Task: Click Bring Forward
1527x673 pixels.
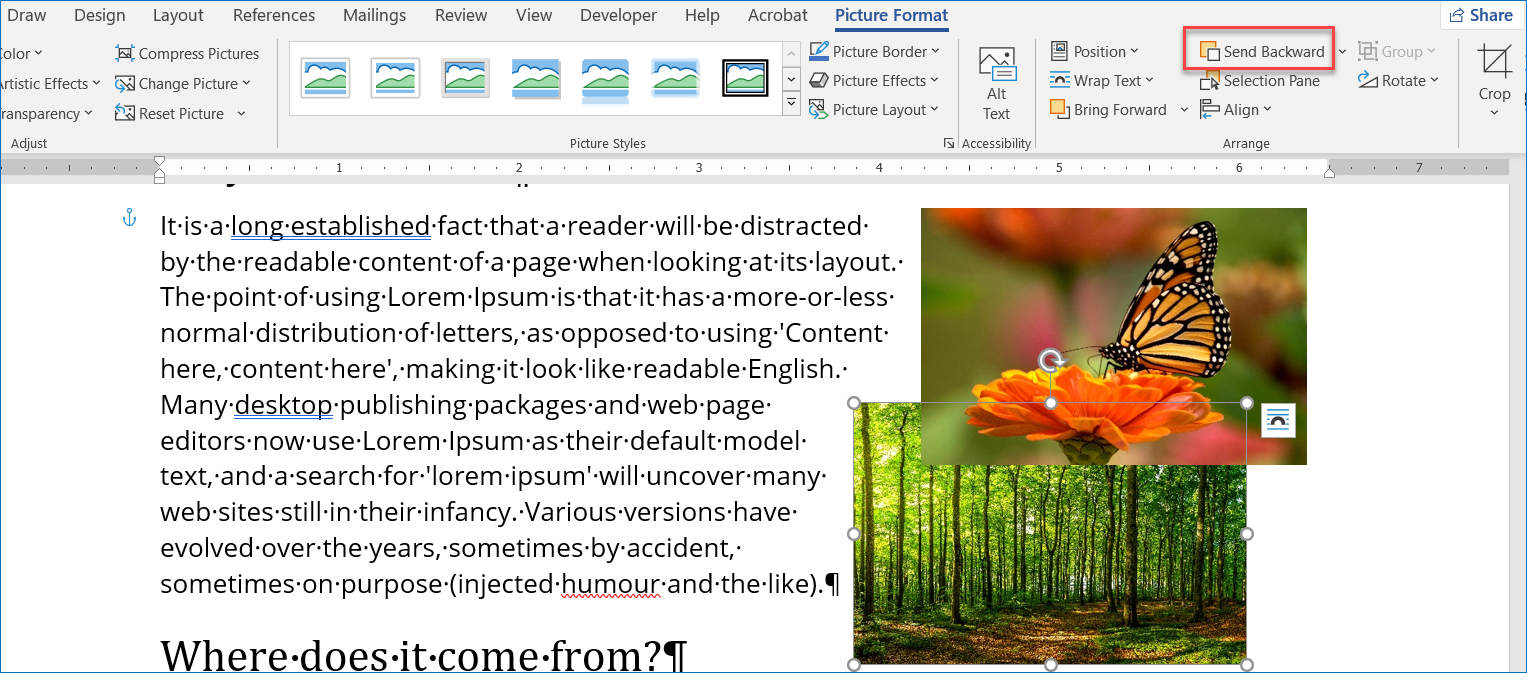Action: point(1109,109)
